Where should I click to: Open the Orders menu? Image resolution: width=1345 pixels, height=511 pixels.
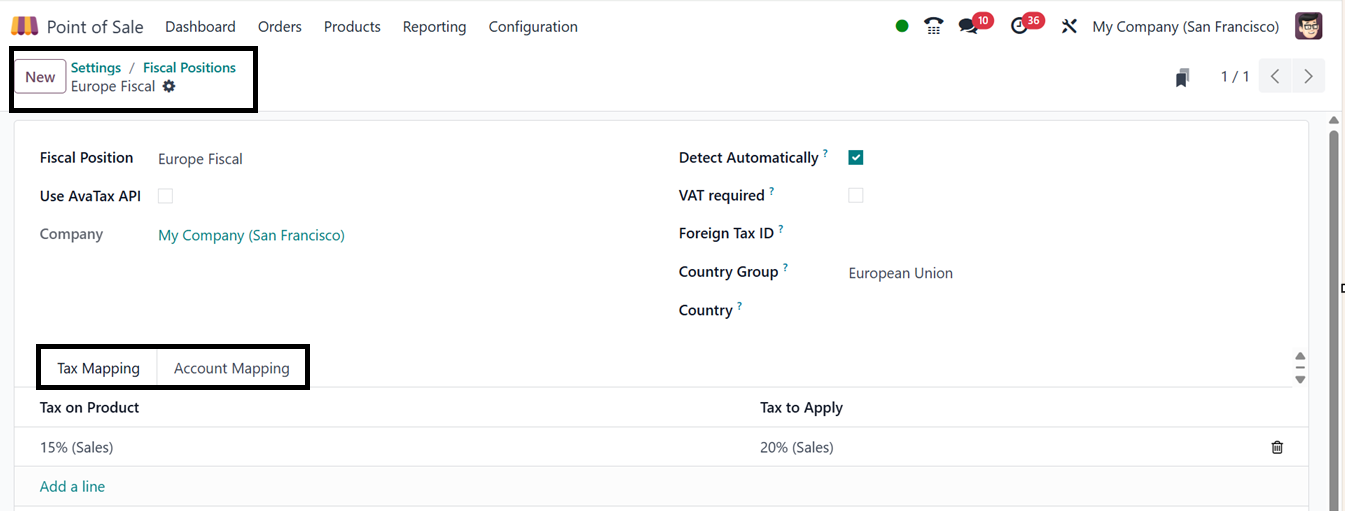click(x=280, y=27)
